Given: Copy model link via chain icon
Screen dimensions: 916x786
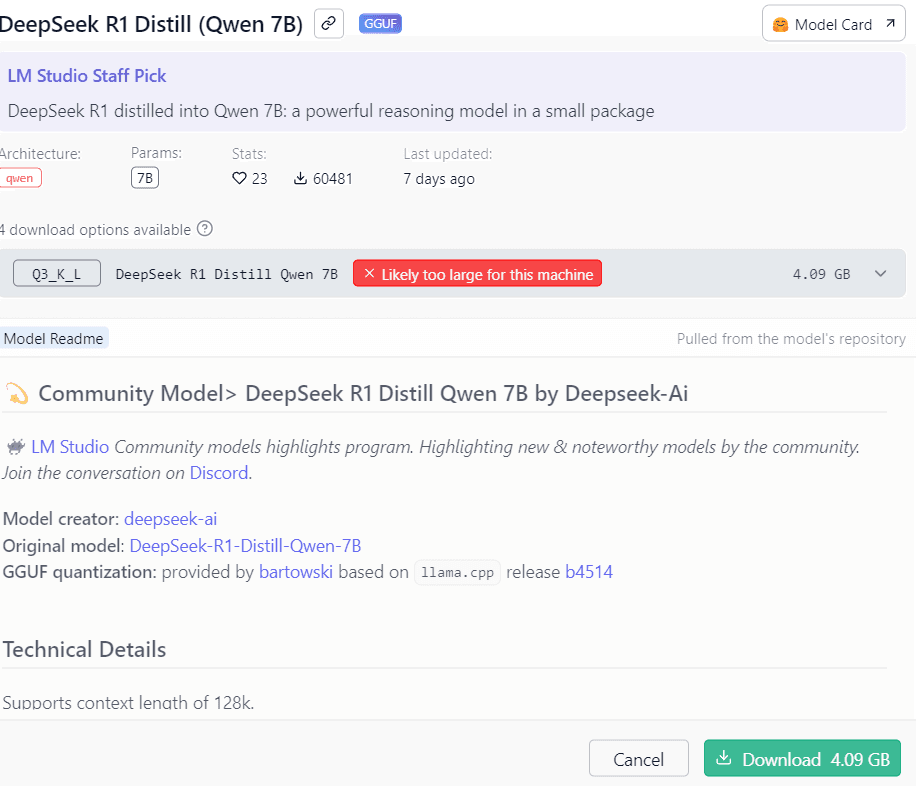Looking at the screenshot, I should (x=328, y=24).
